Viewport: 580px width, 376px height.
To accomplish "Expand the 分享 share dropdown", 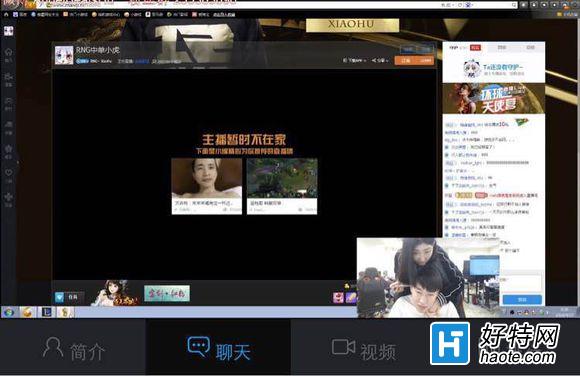I will point(380,60).
